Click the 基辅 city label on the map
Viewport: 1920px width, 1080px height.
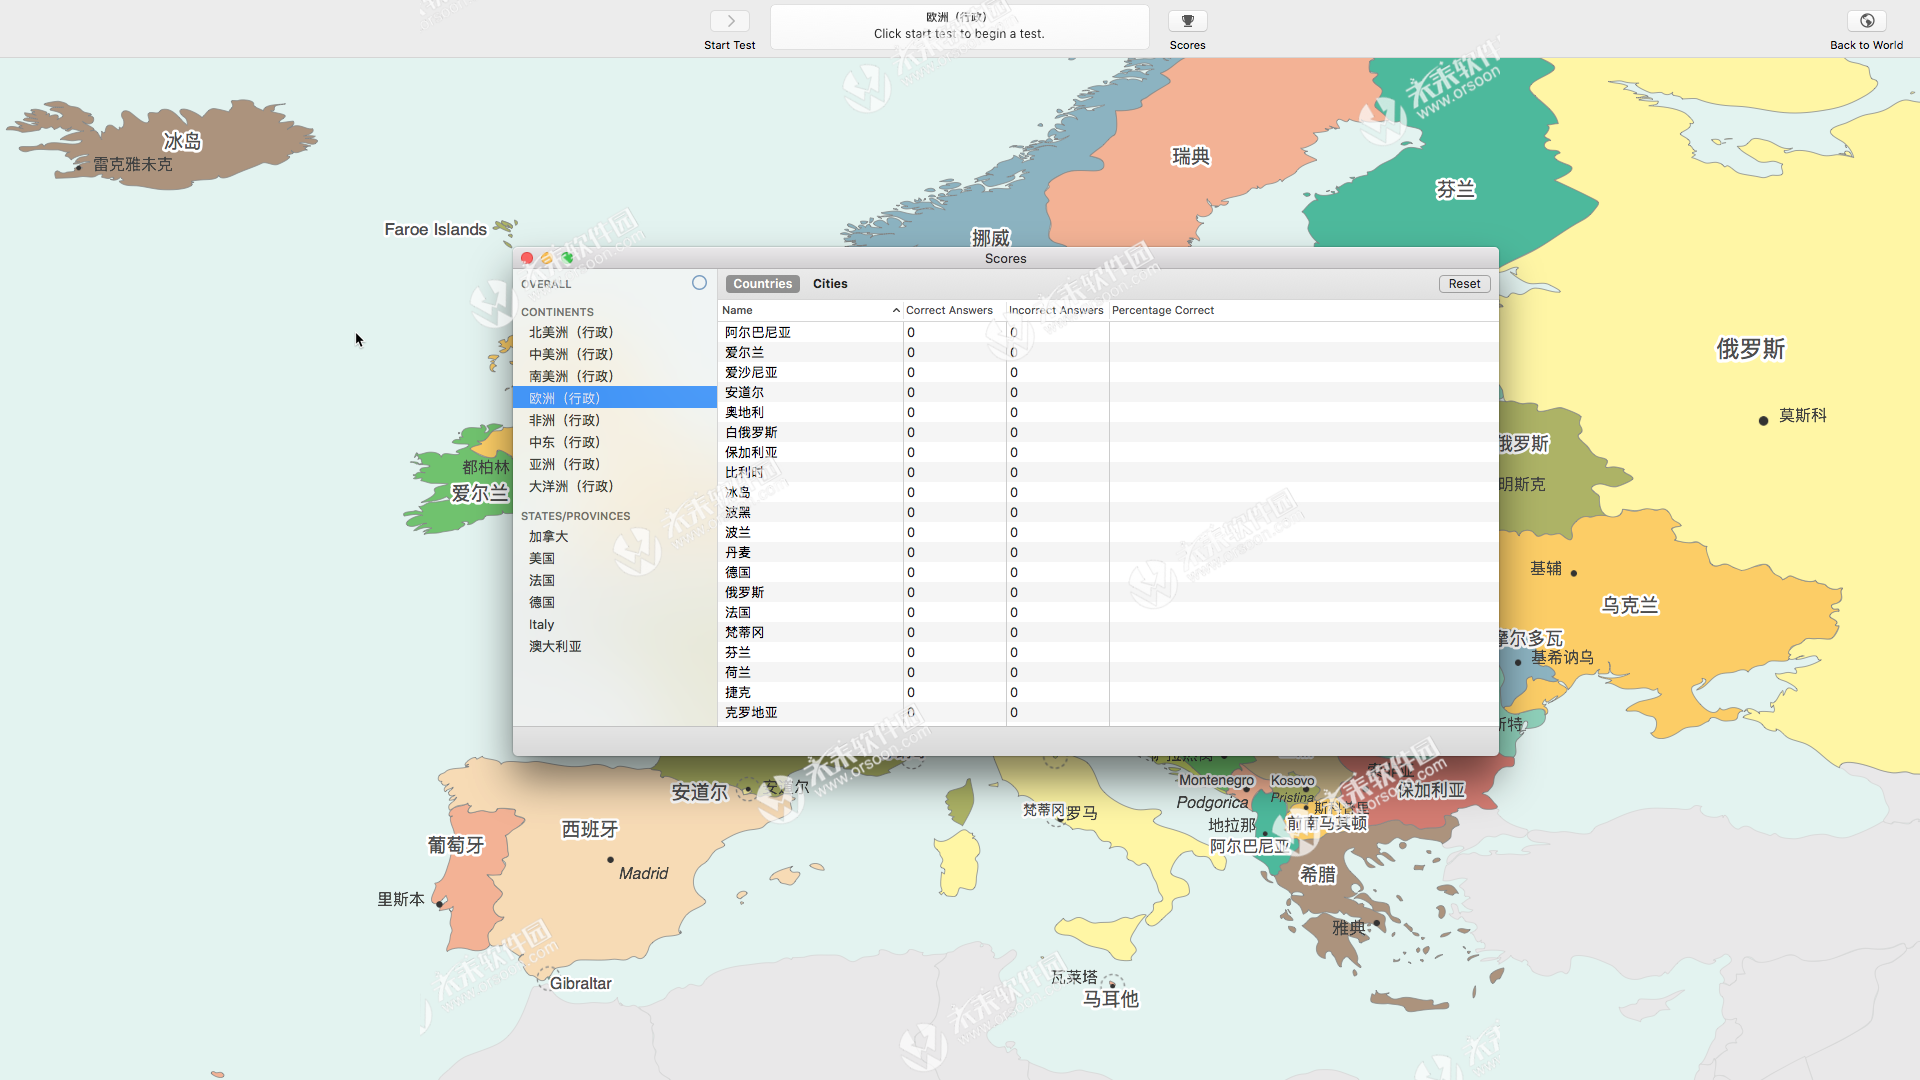tap(1546, 568)
